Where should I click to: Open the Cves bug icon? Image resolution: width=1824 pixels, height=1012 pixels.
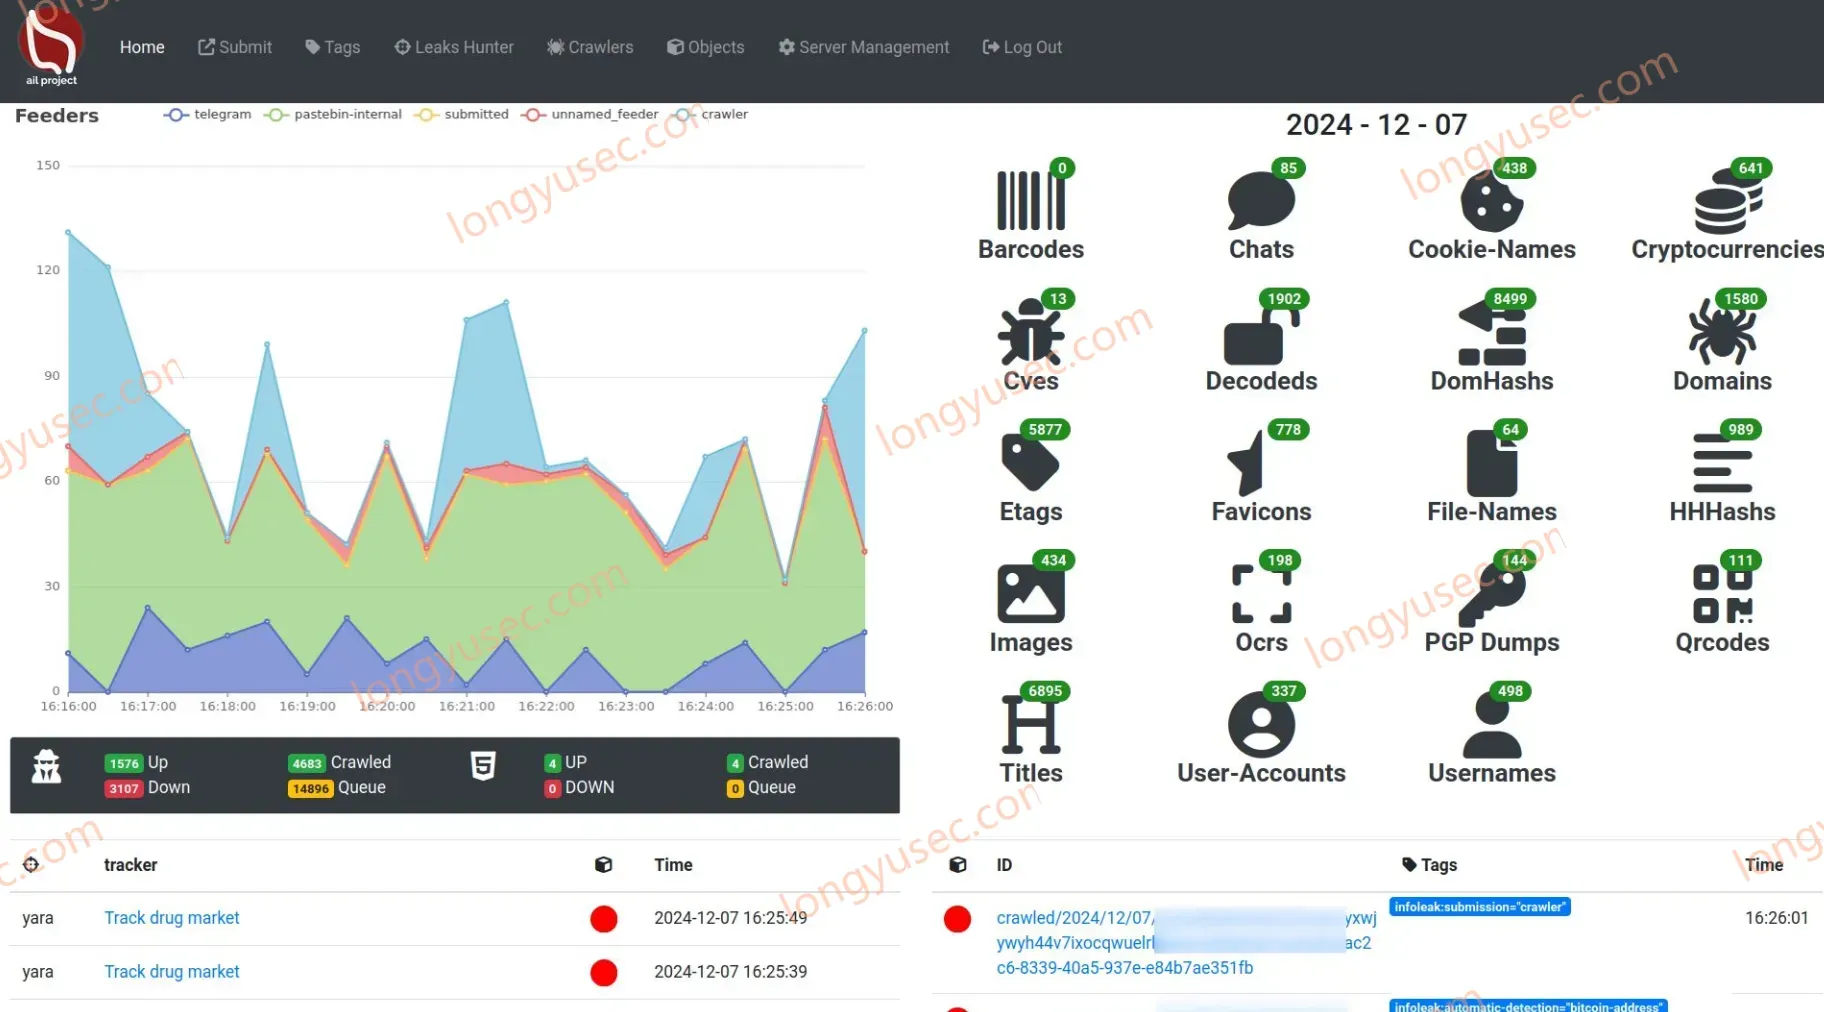point(1030,333)
